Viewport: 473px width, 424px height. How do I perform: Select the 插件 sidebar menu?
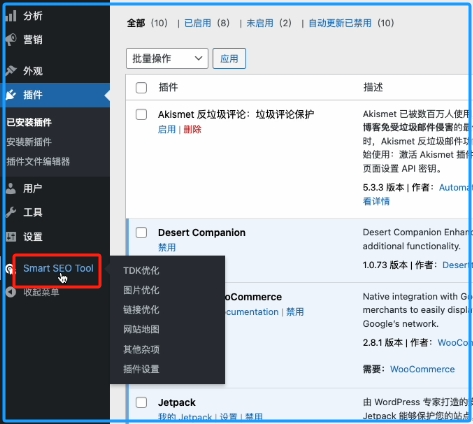pyautogui.click(x=32, y=95)
